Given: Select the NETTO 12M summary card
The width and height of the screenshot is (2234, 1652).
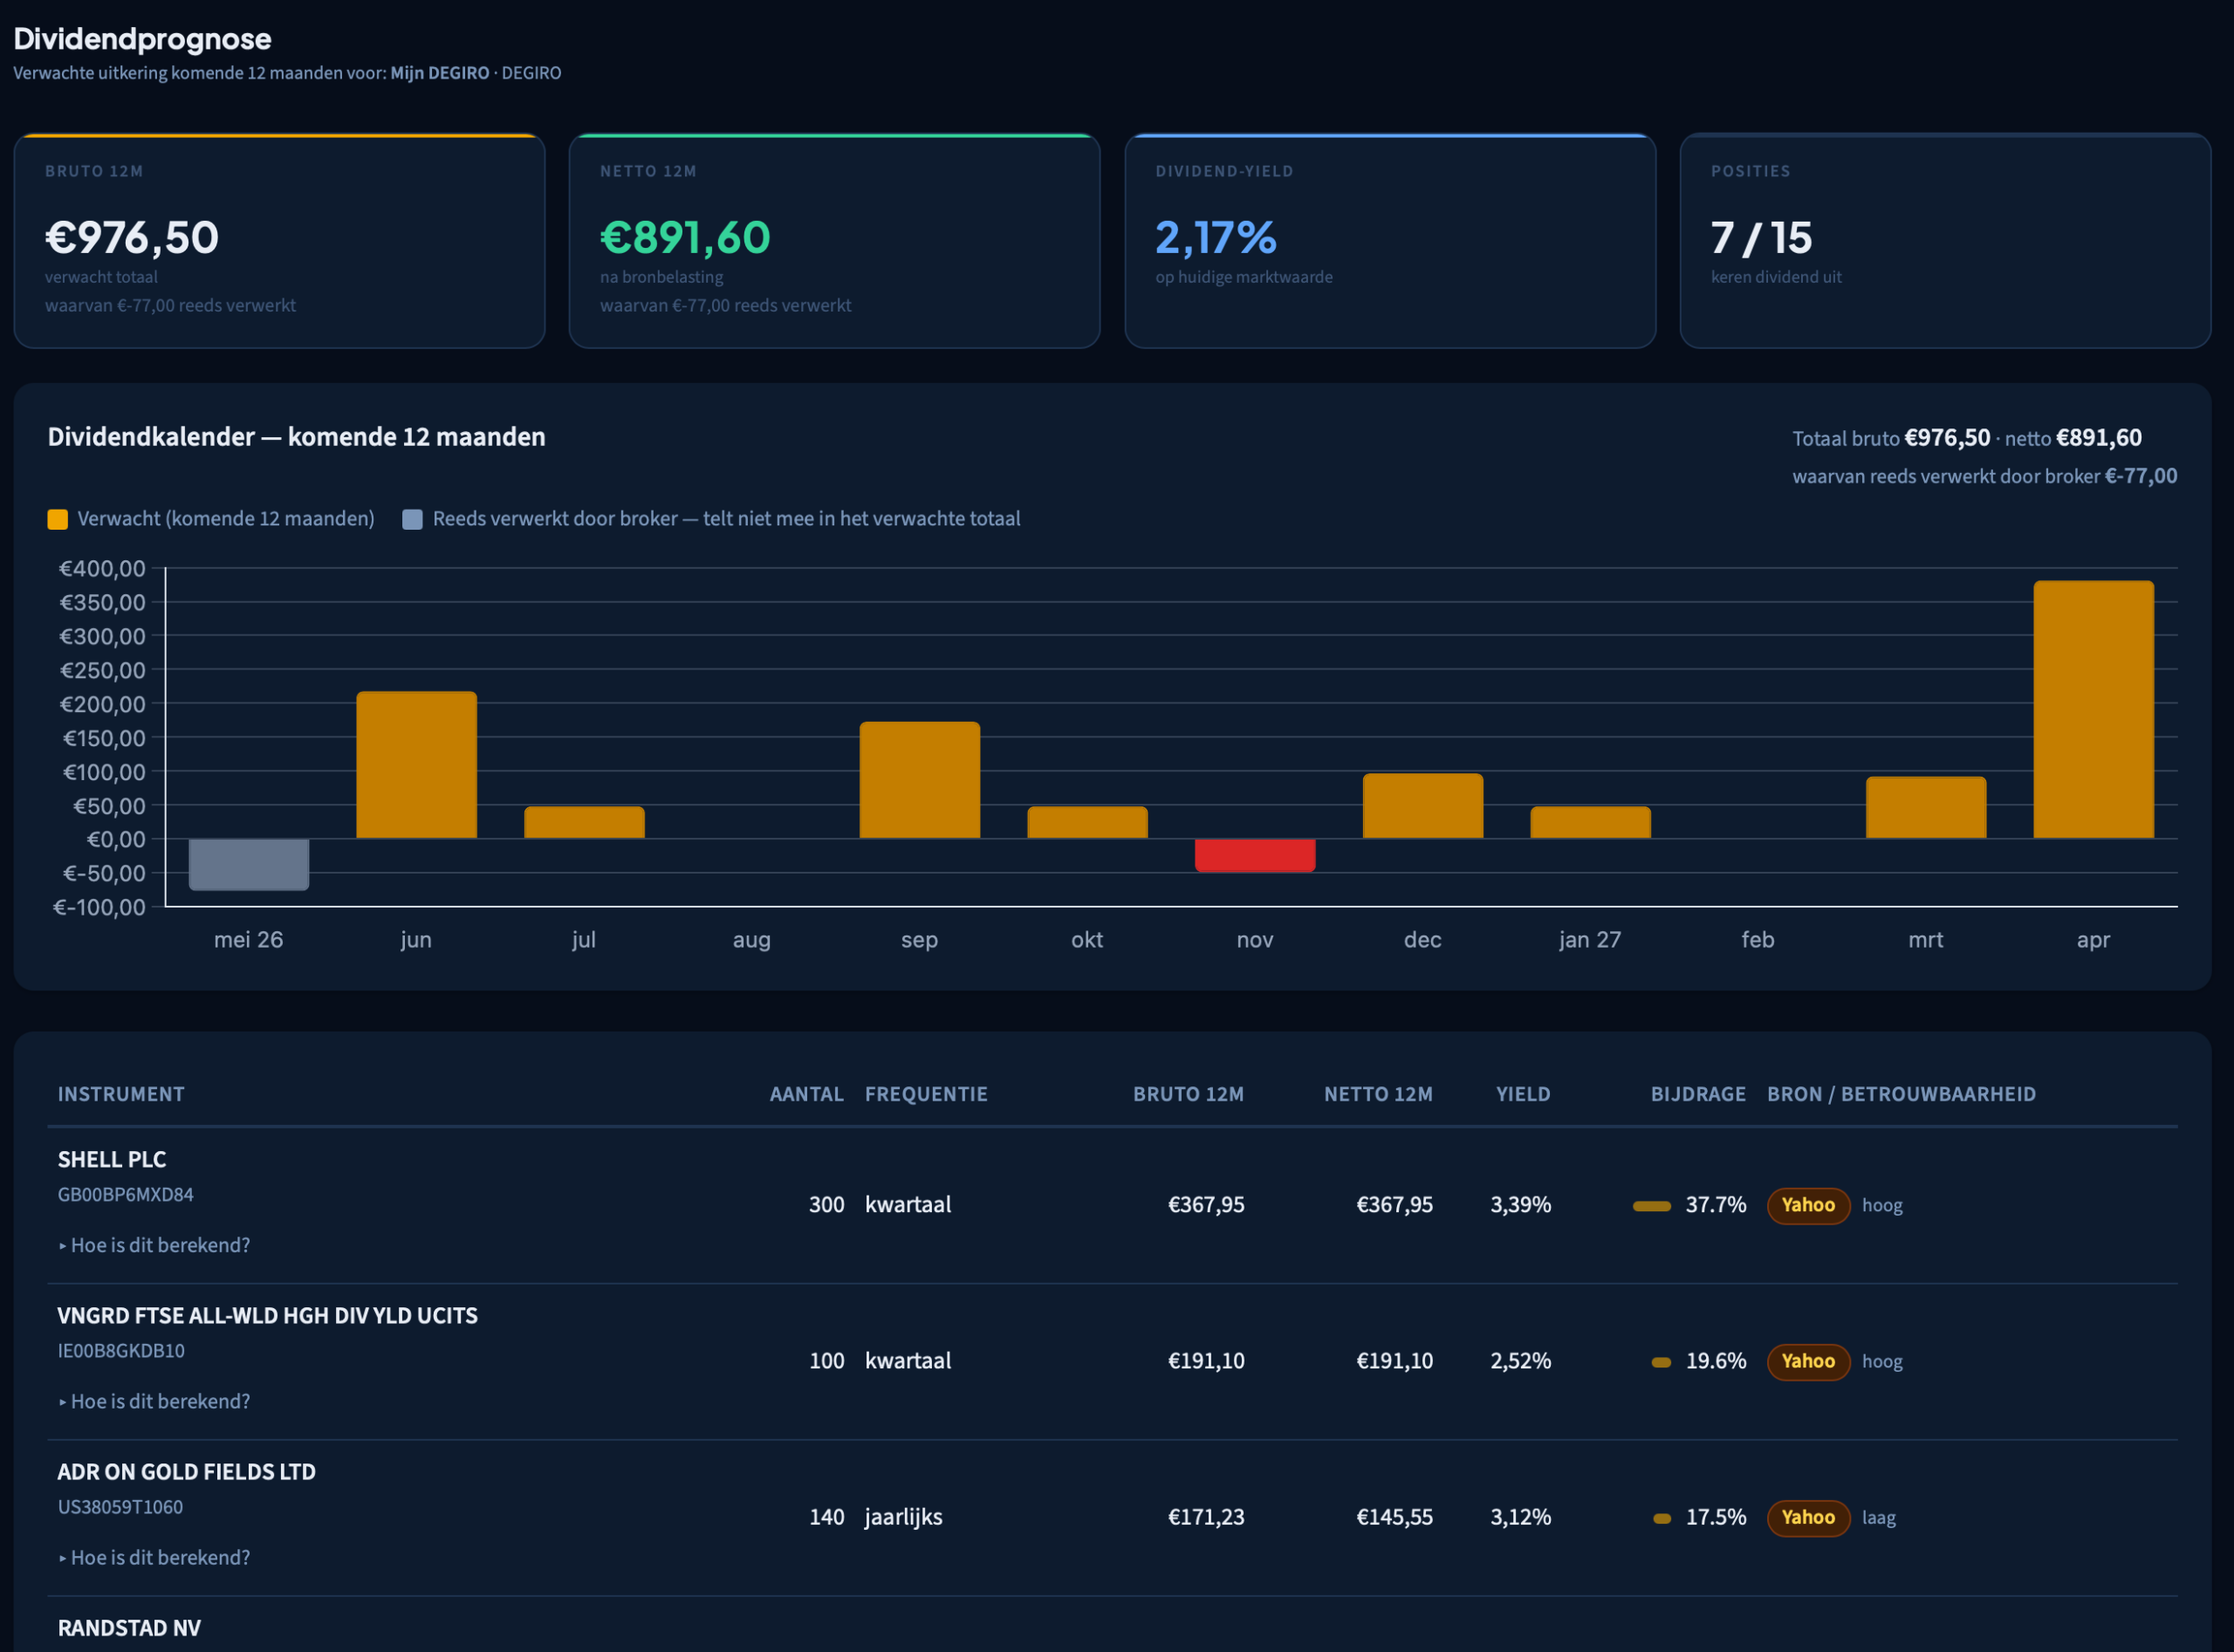Looking at the screenshot, I should pos(835,241).
